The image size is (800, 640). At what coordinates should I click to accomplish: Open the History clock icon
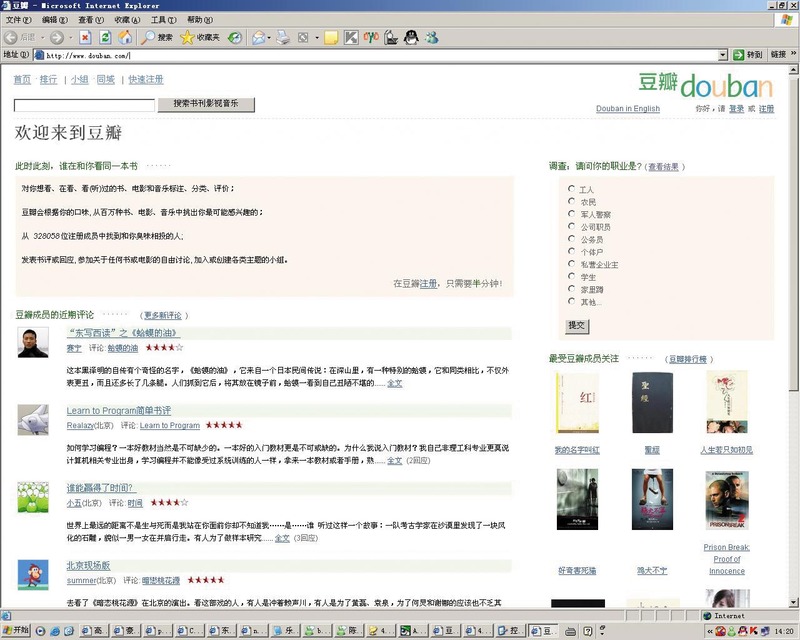pos(235,37)
